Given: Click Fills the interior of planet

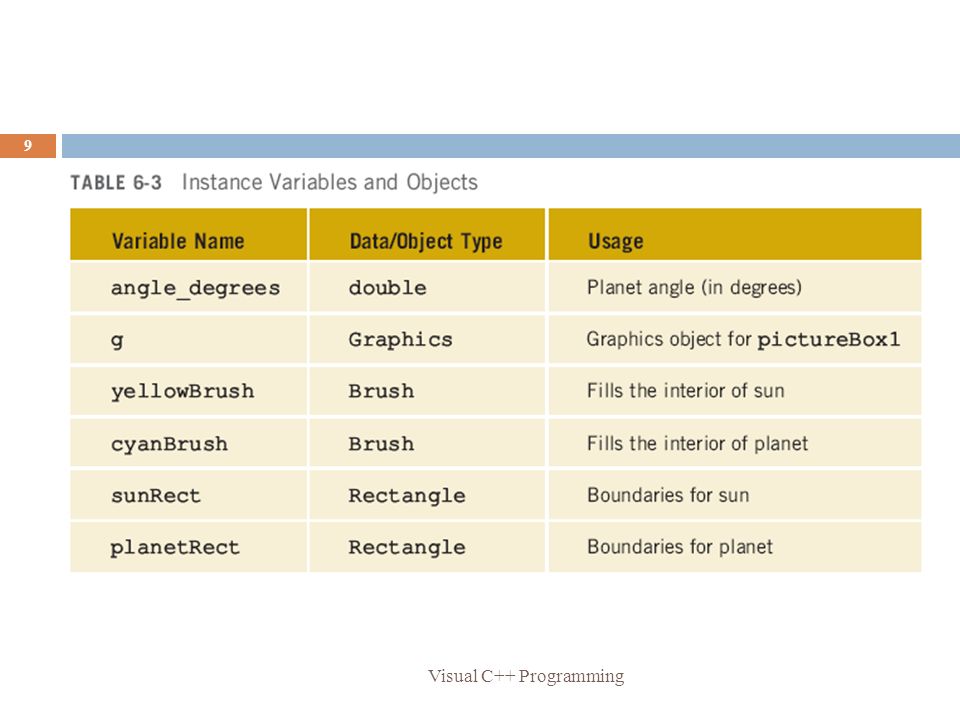Looking at the screenshot, I should [697, 443].
